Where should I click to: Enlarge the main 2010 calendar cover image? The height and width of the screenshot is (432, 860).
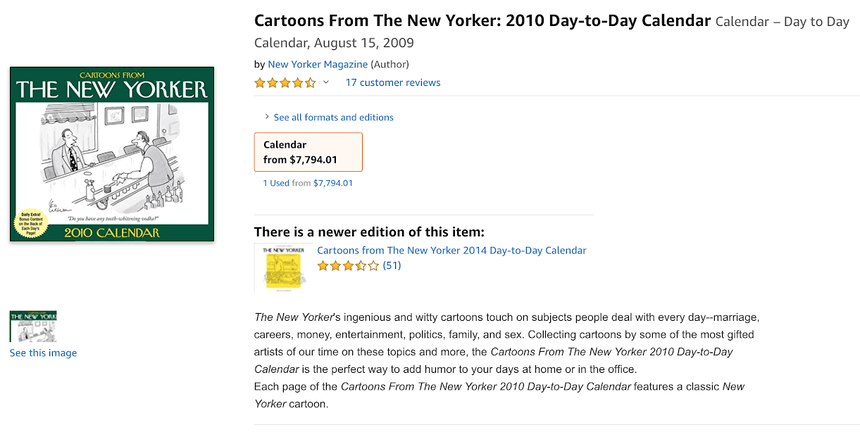click(x=112, y=154)
